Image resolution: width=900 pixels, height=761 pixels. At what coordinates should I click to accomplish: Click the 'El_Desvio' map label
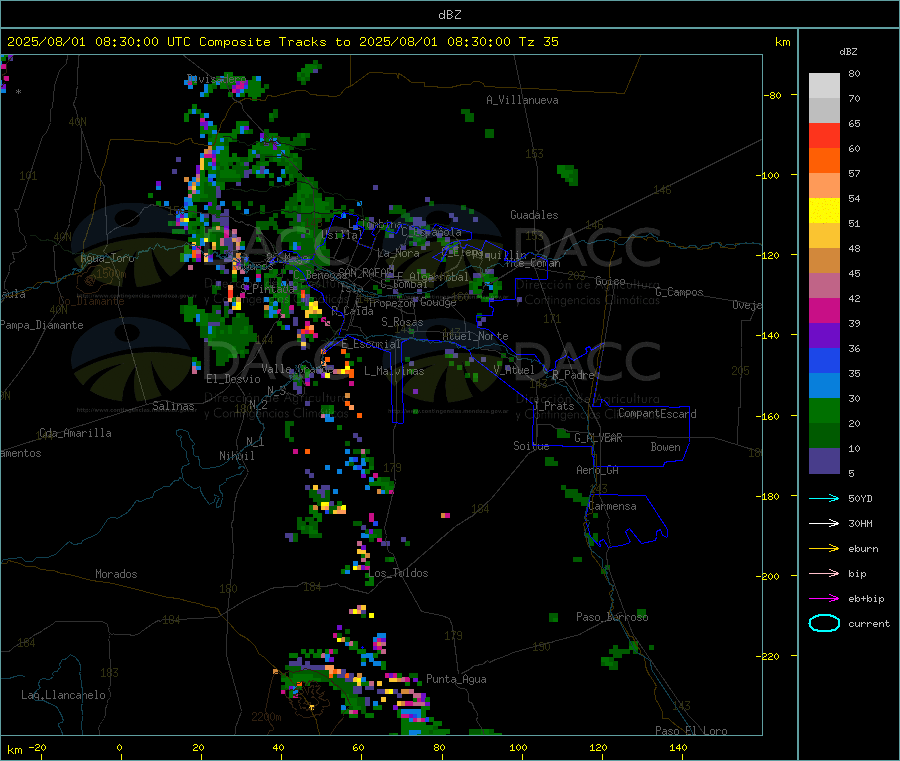pyautogui.click(x=233, y=379)
